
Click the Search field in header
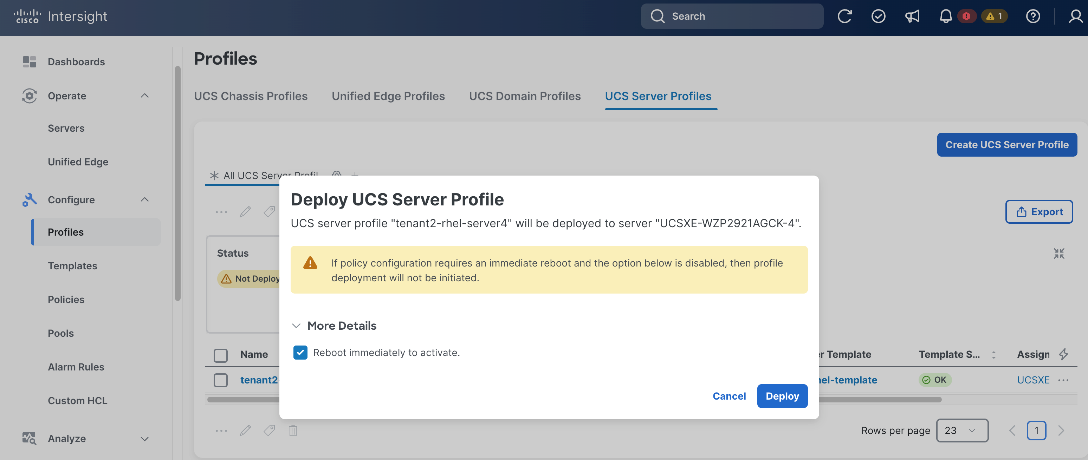tap(732, 17)
